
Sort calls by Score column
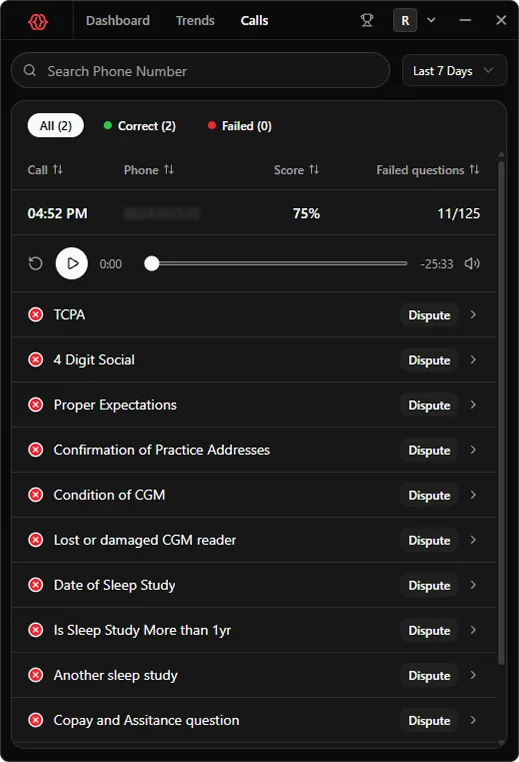(296, 170)
